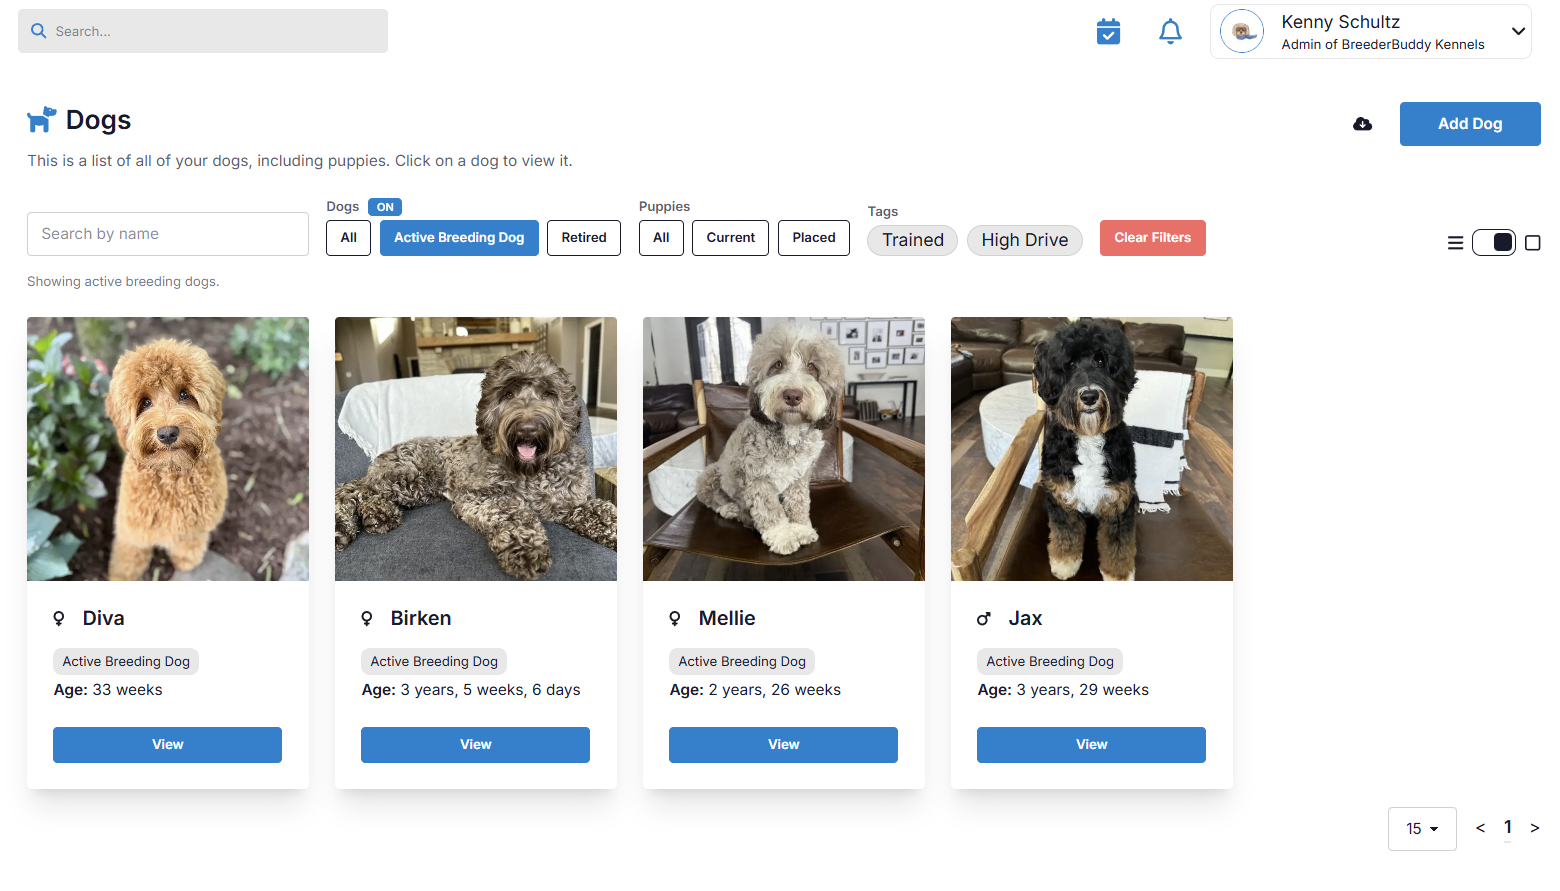The height and width of the screenshot is (891, 1560).
Task: Click 'Showing active breeding dogs.' text
Action: coord(123,282)
